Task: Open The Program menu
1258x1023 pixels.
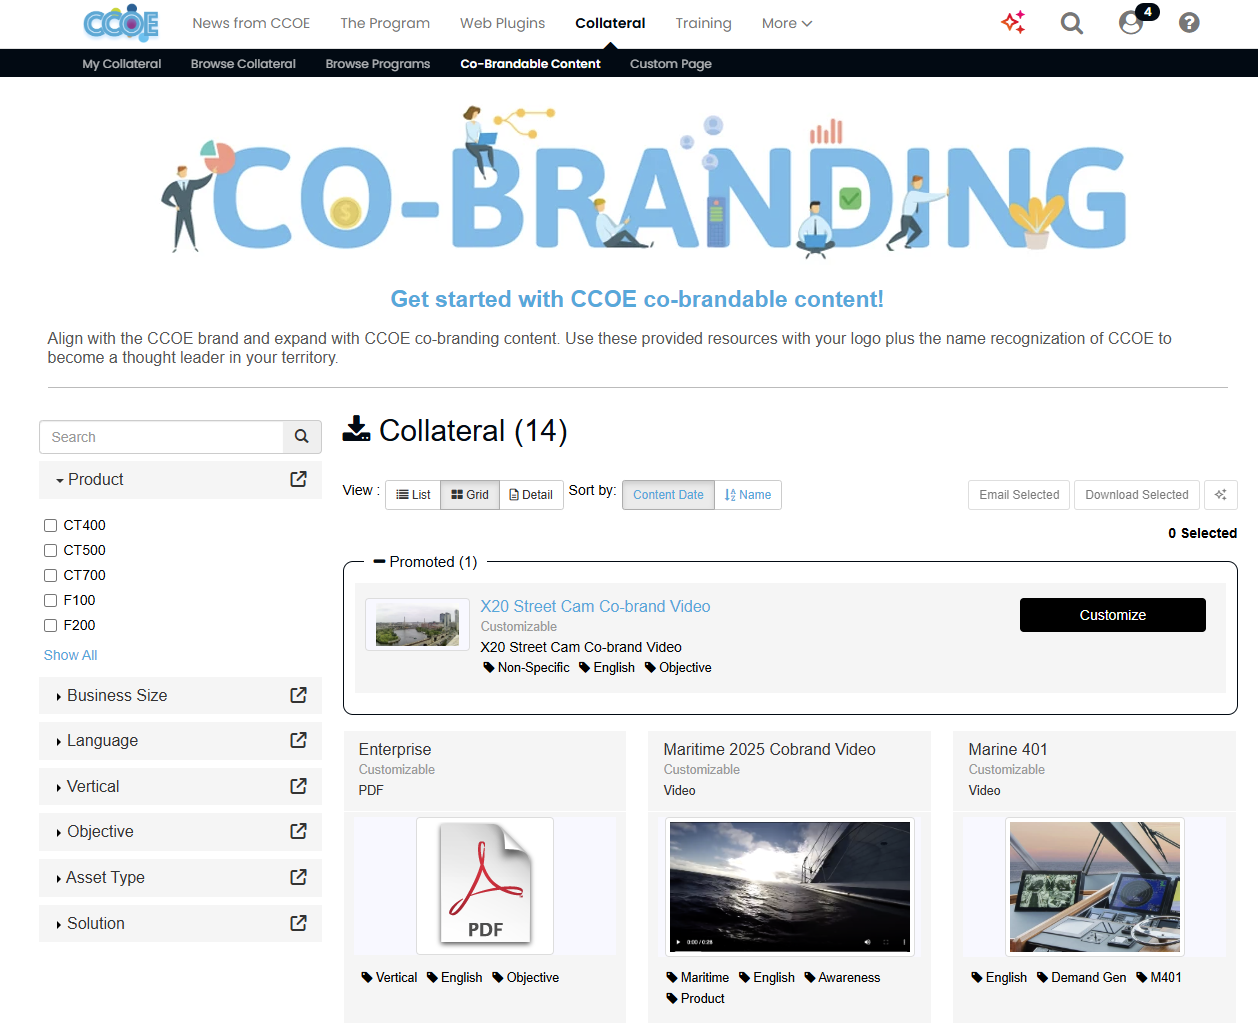Action: tap(385, 23)
